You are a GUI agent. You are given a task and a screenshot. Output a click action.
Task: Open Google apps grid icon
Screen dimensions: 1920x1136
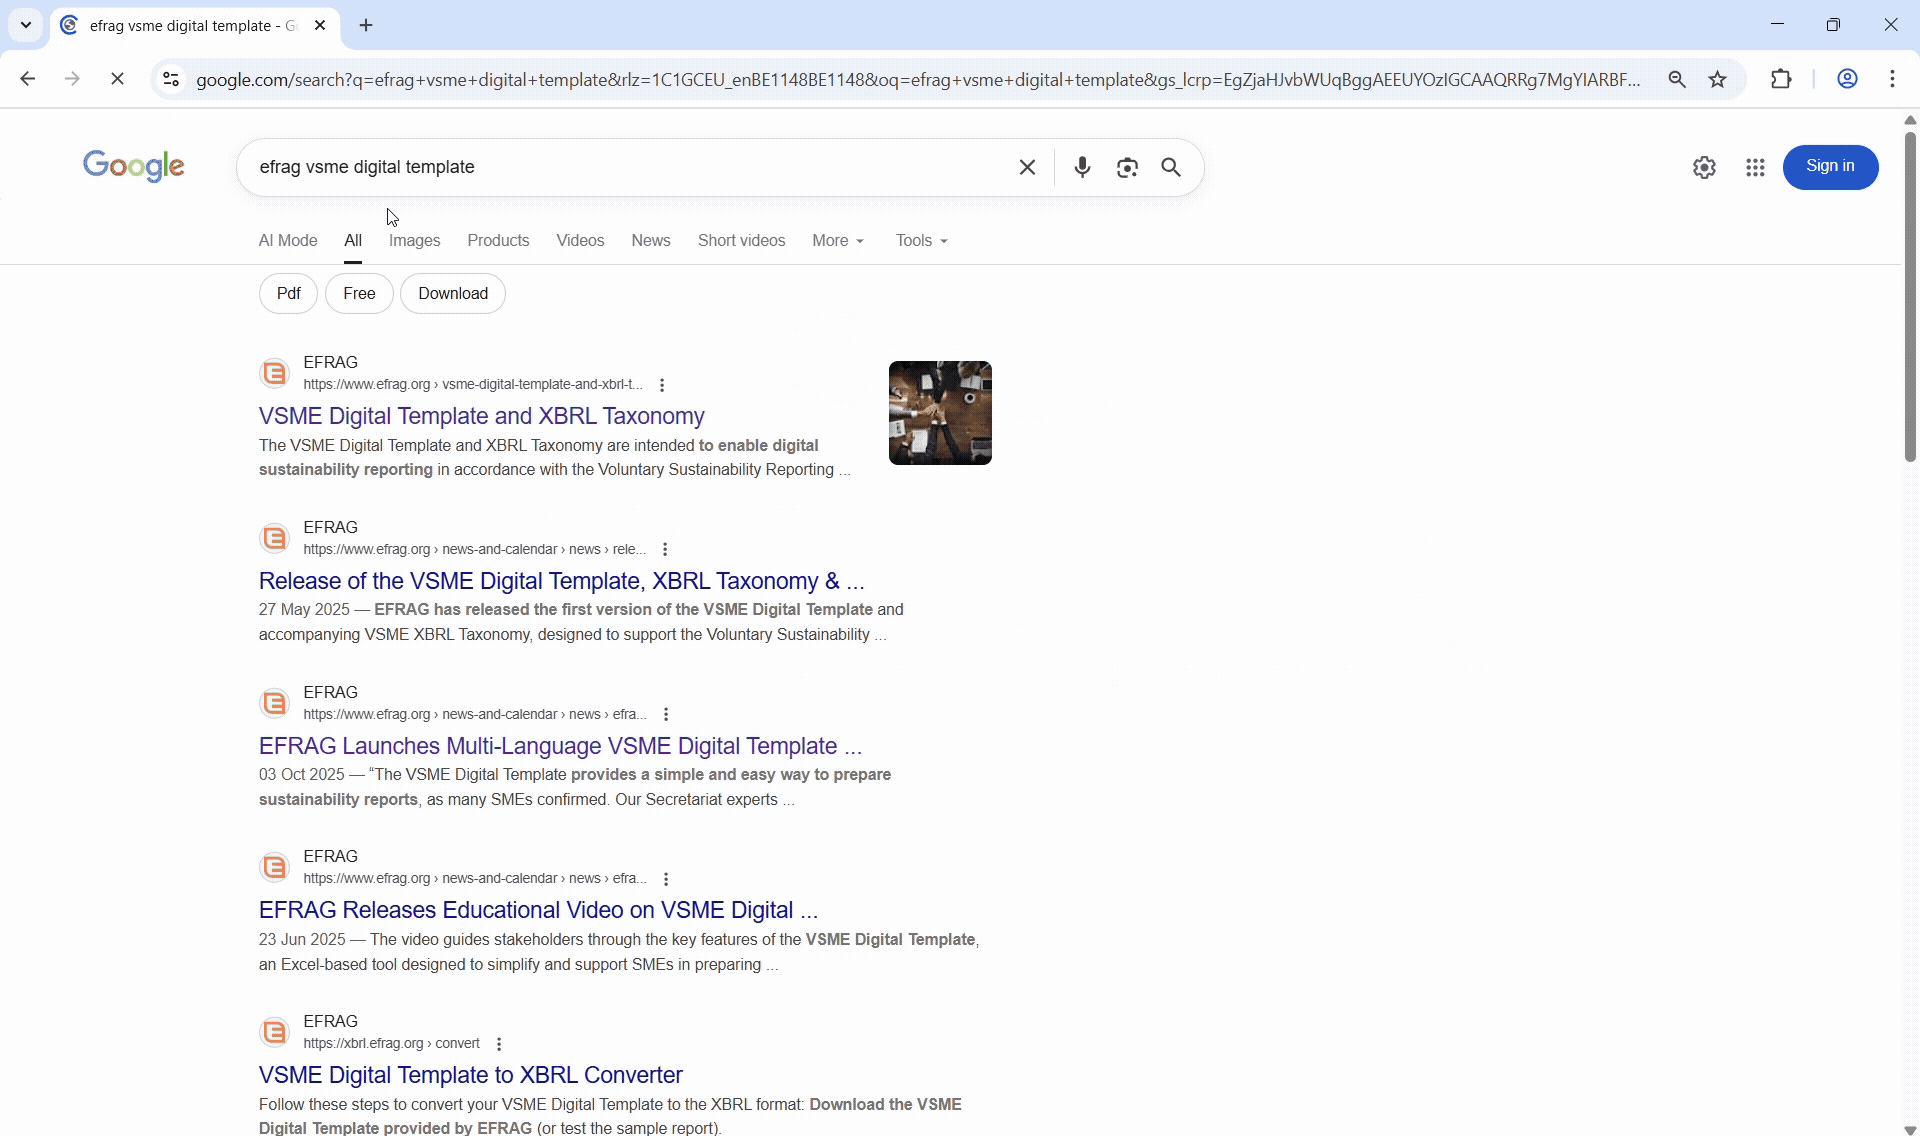click(x=1755, y=168)
